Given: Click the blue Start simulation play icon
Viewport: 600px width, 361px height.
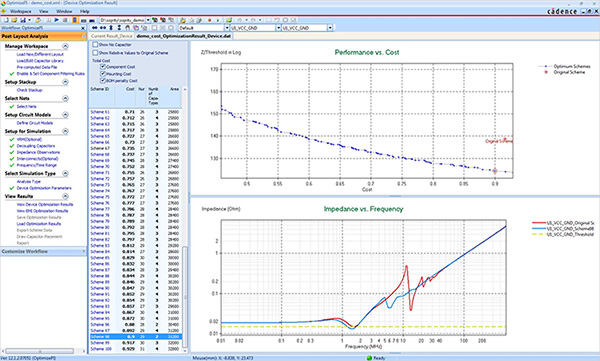Looking at the screenshot, I should tap(57, 20).
